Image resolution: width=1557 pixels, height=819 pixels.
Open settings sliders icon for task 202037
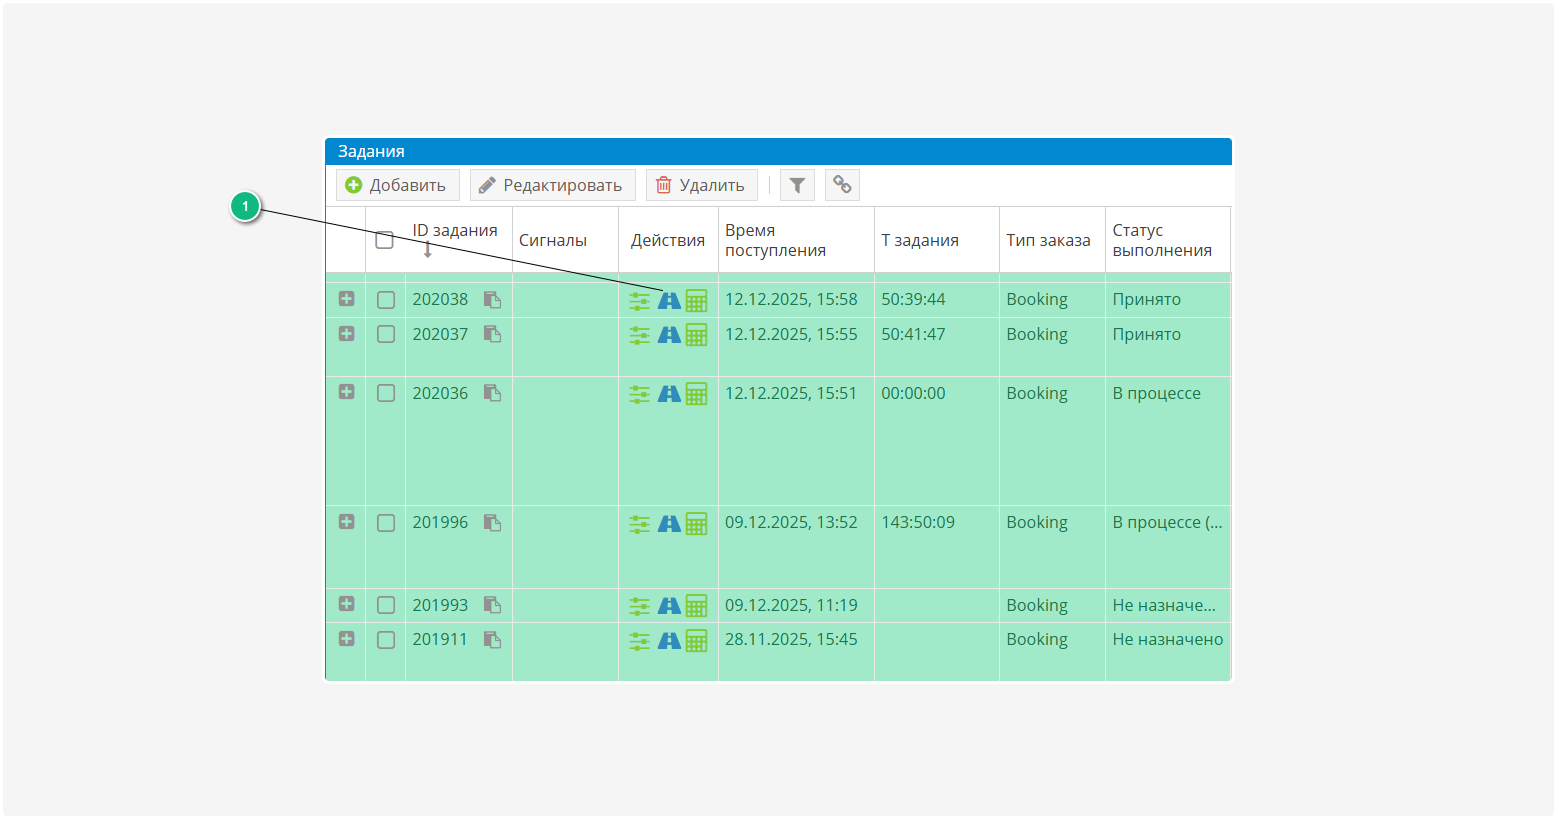tap(639, 335)
